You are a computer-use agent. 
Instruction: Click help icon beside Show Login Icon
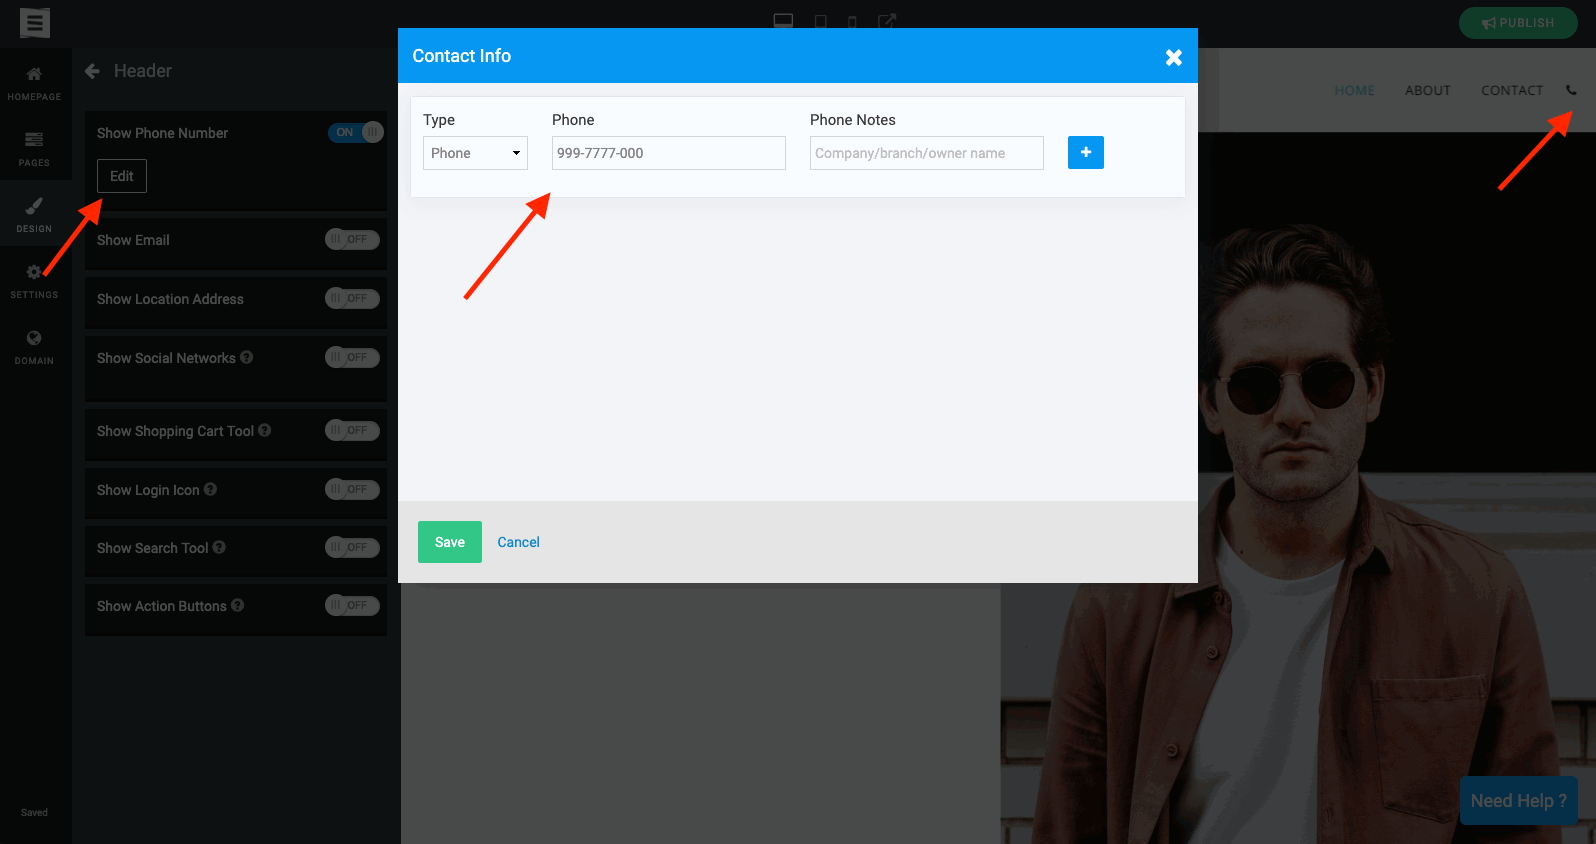click(x=211, y=489)
